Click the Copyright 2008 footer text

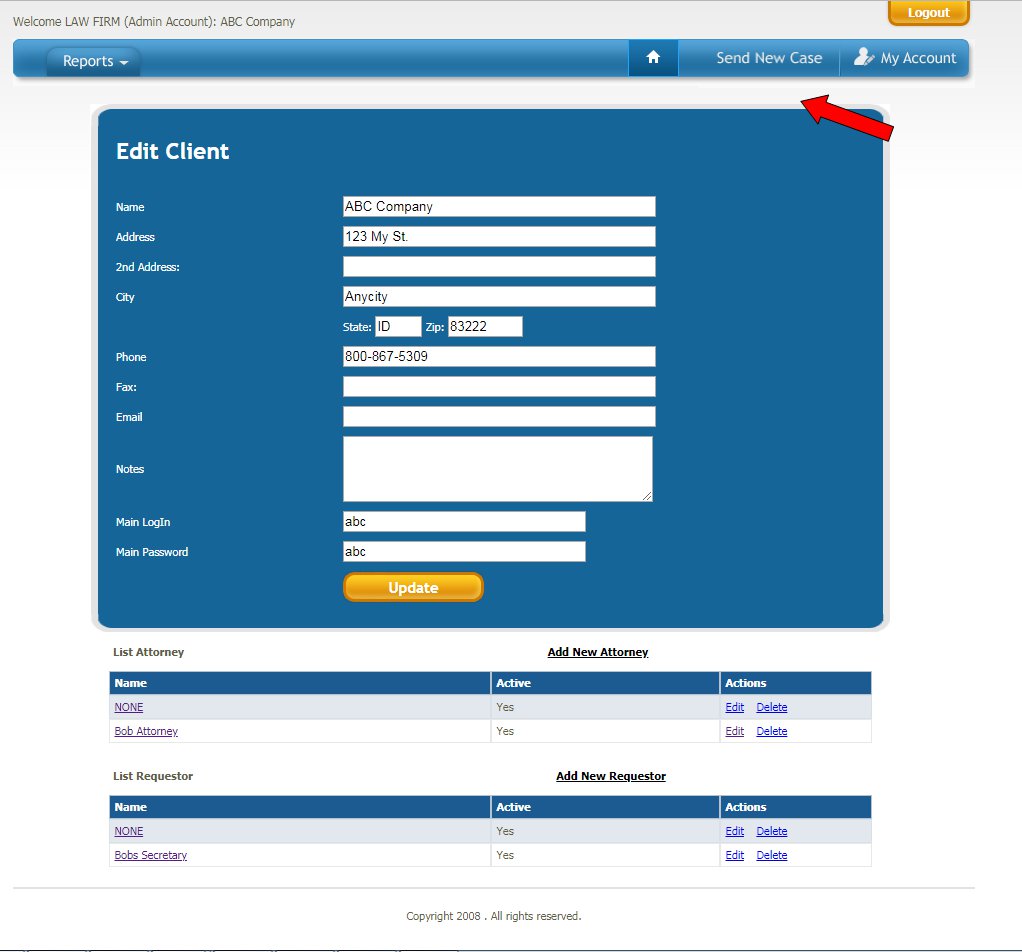(x=493, y=916)
